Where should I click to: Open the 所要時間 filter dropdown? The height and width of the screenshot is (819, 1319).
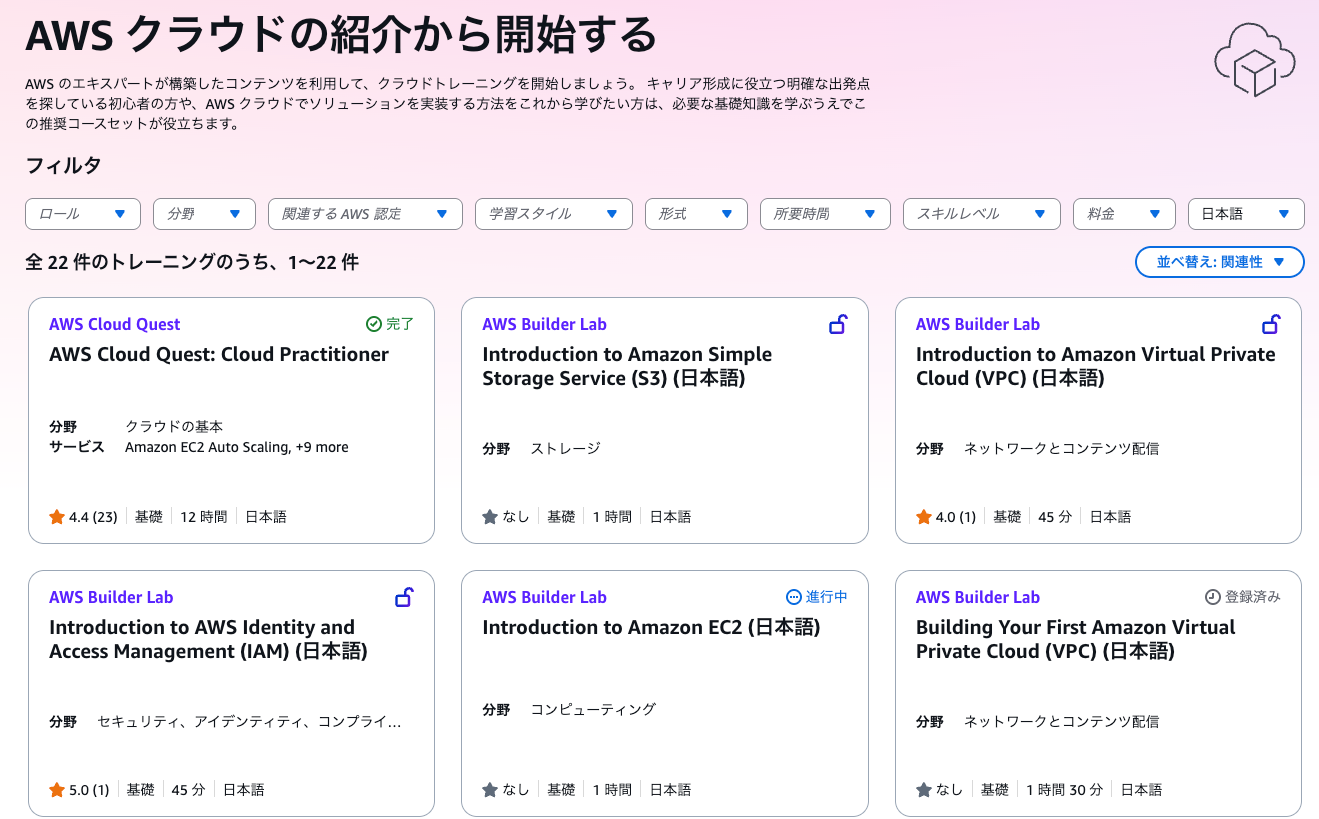tap(825, 214)
